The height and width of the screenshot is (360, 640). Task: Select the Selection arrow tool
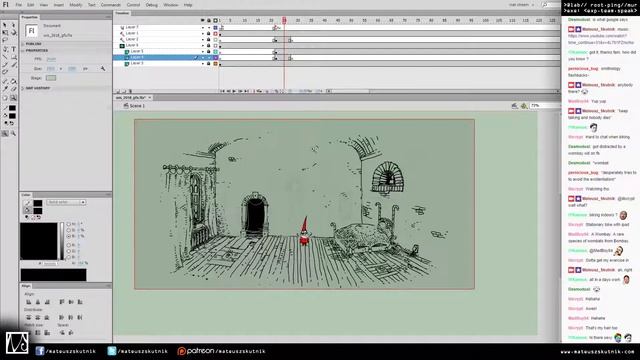tap(5, 25)
